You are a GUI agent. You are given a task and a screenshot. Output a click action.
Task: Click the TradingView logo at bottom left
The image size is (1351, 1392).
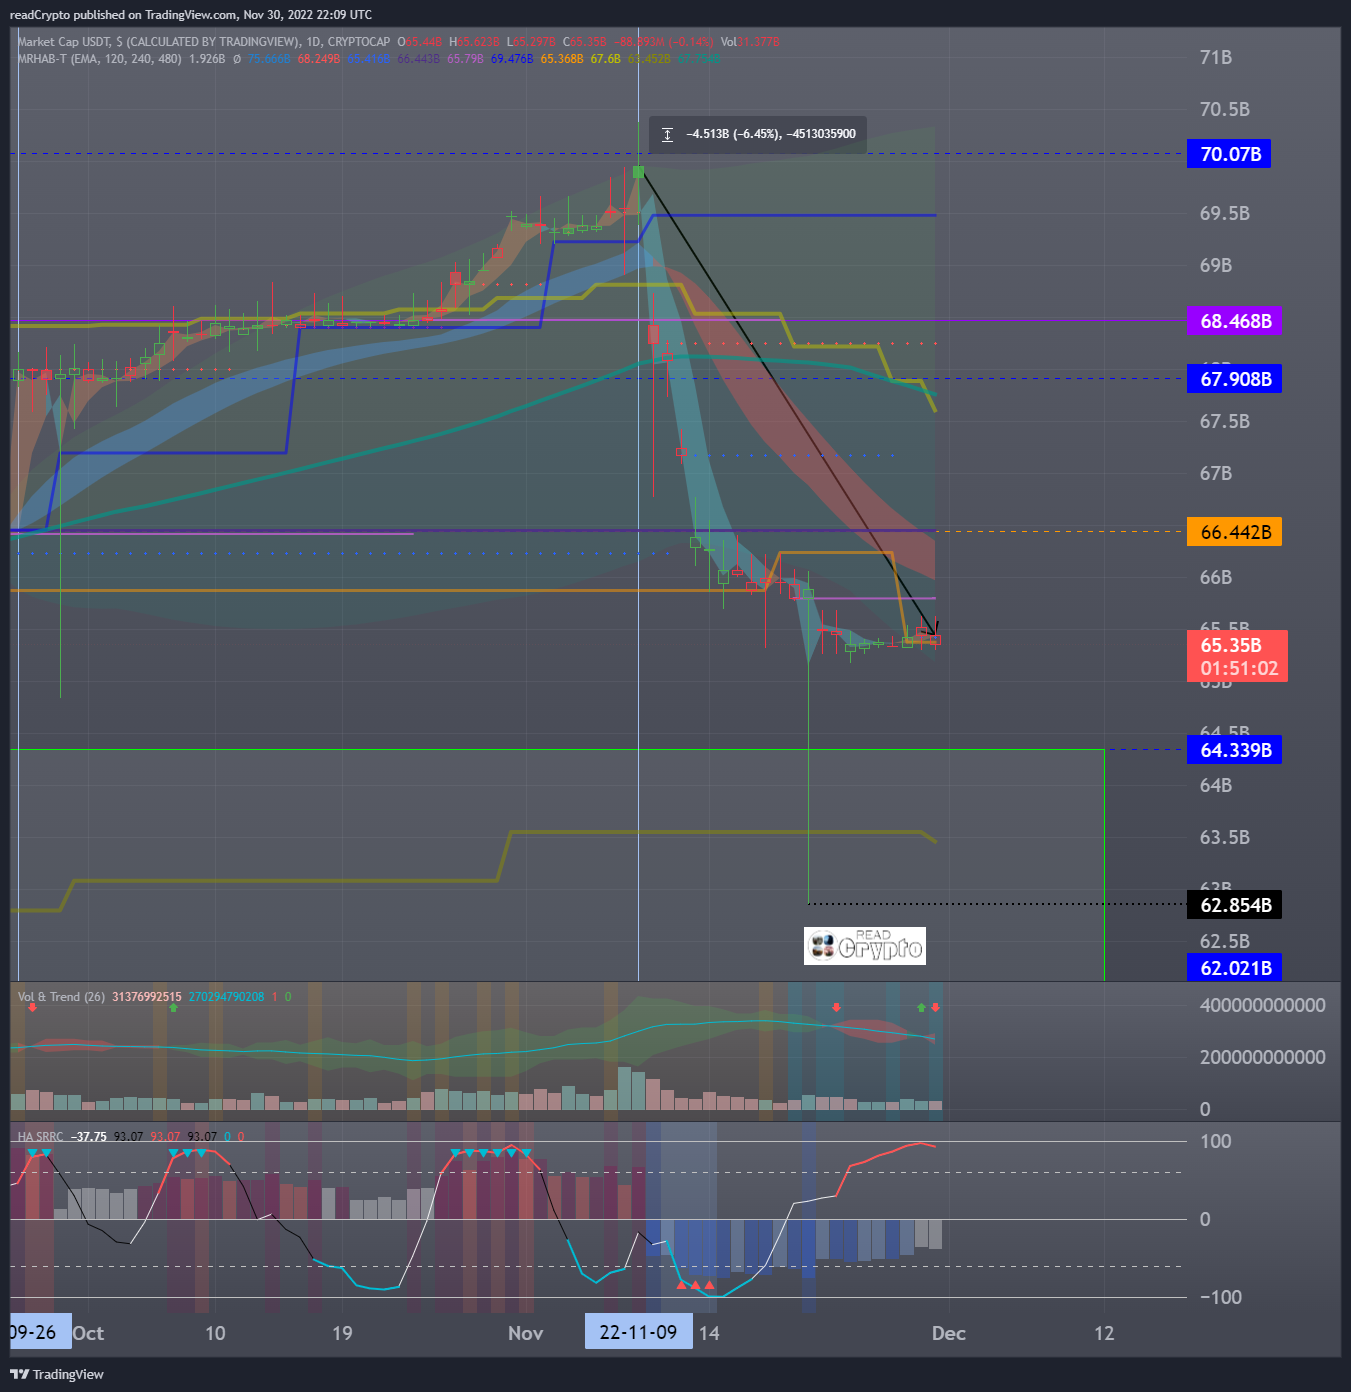tap(57, 1374)
